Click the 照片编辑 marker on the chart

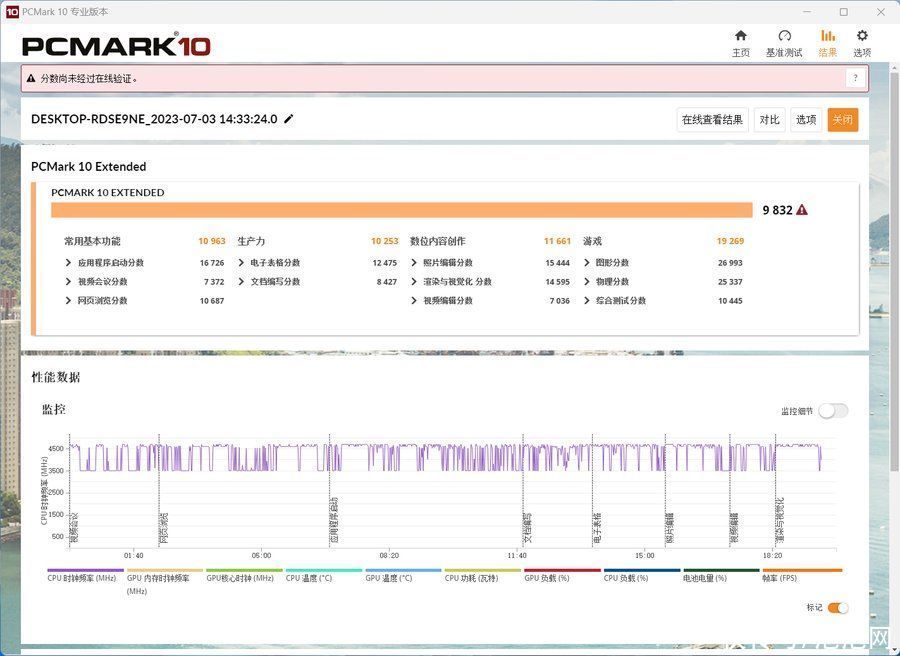click(669, 528)
